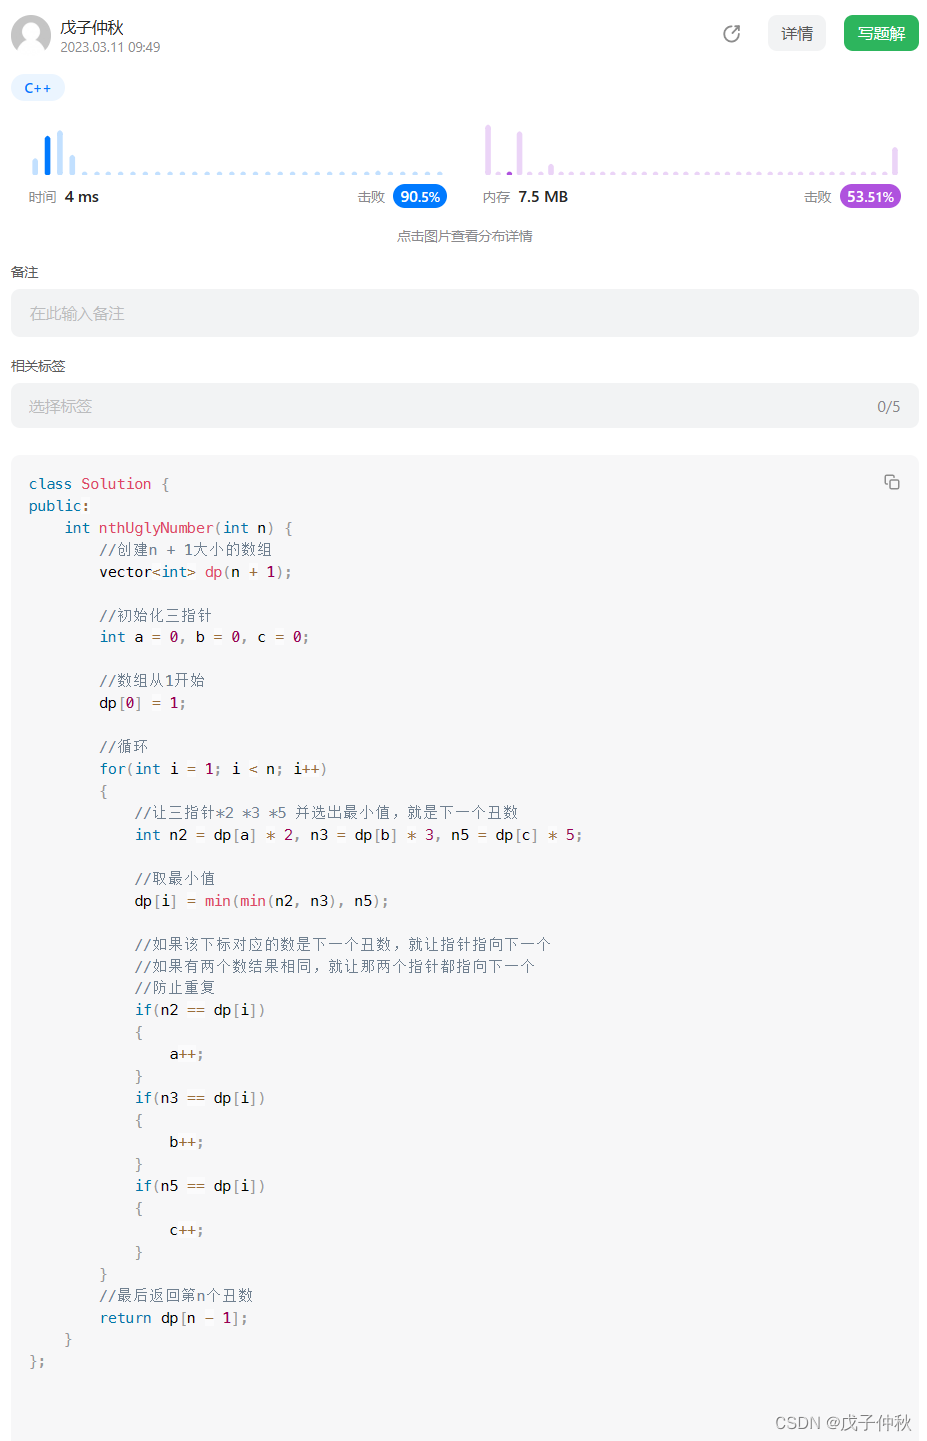Screen dimensions: 927x1441
Task: Click the tallest blue runtime bar
Action: click(59, 153)
